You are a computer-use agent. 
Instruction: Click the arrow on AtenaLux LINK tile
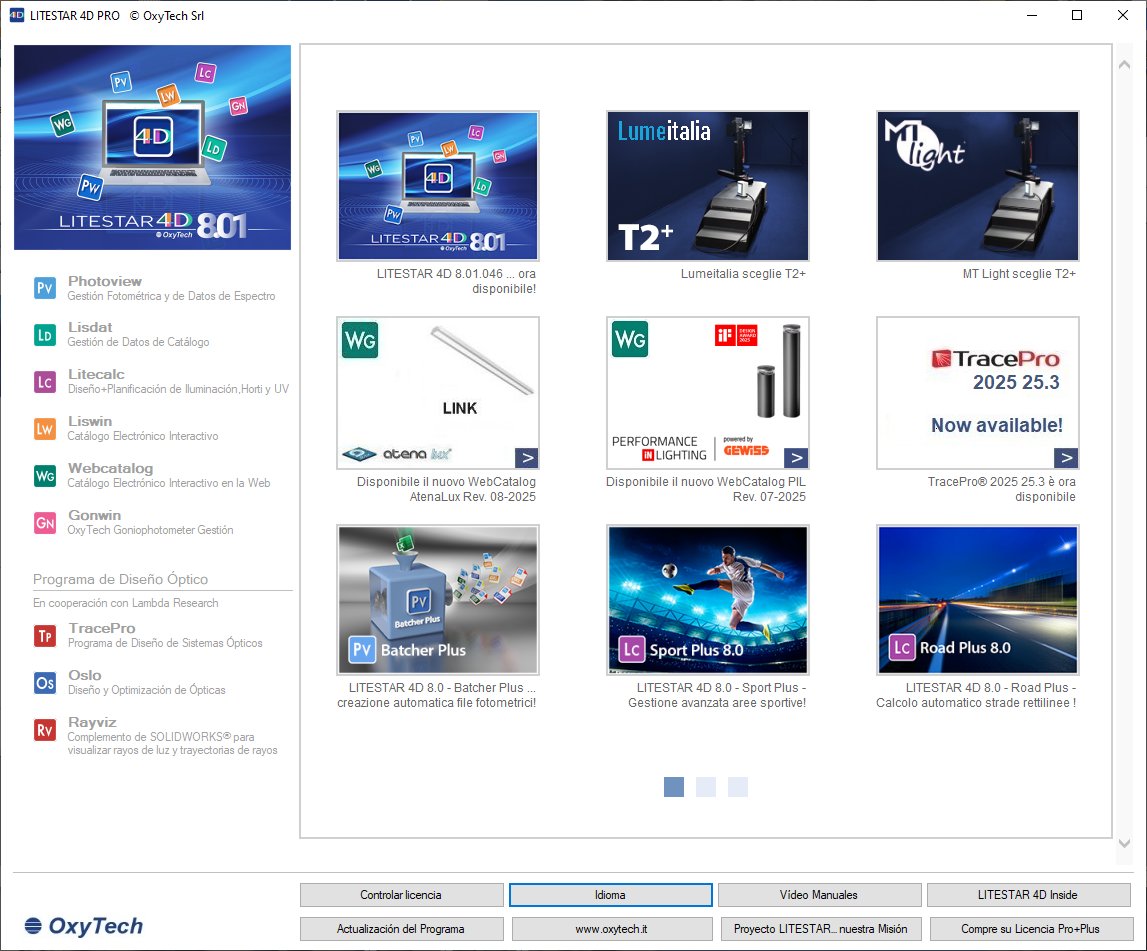pyautogui.click(x=527, y=458)
